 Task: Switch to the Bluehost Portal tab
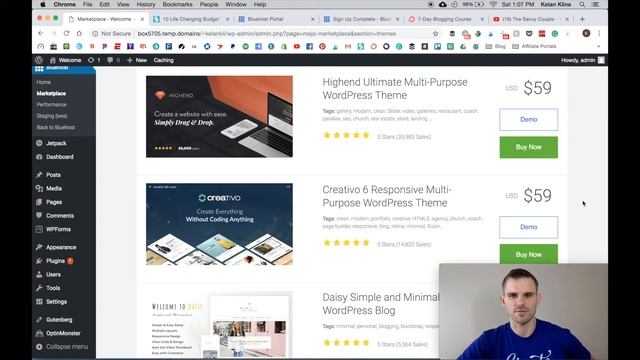coord(276,19)
